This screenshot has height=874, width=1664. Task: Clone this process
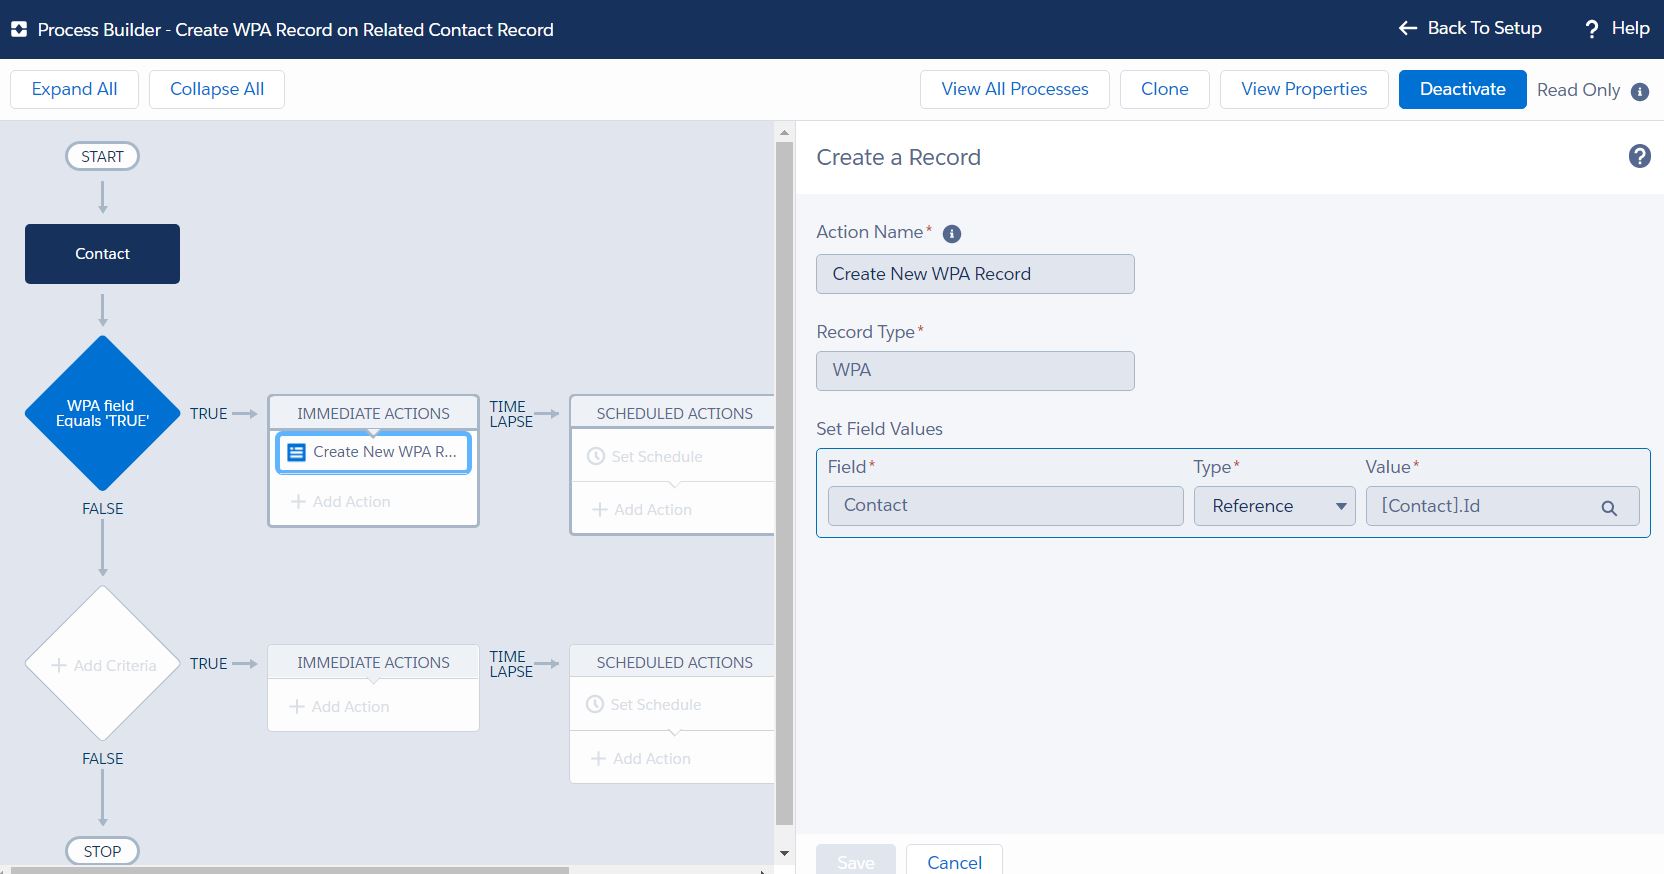coord(1165,89)
